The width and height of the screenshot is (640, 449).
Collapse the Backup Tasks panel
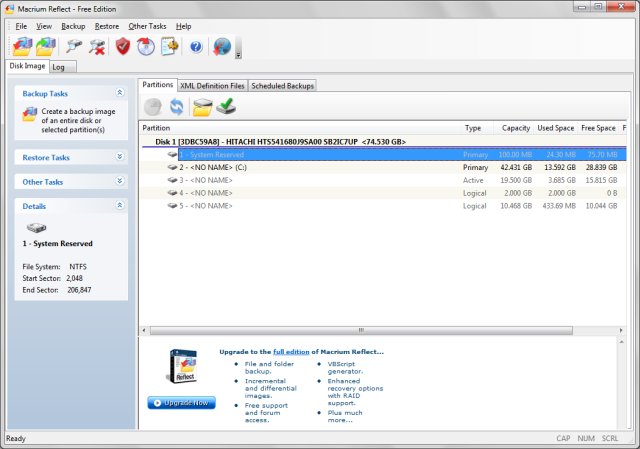pyautogui.click(x=120, y=93)
